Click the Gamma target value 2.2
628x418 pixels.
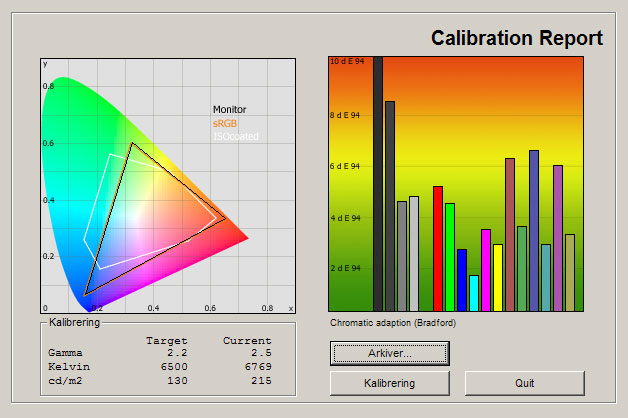click(x=175, y=354)
